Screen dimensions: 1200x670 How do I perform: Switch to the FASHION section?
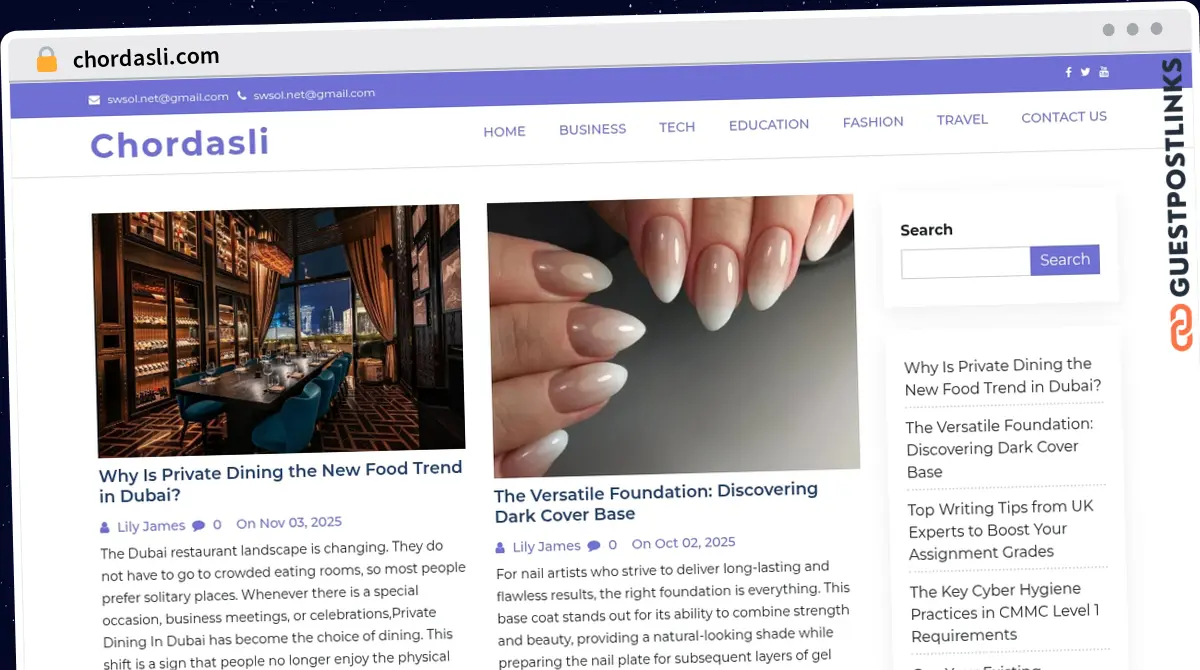(873, 121)
